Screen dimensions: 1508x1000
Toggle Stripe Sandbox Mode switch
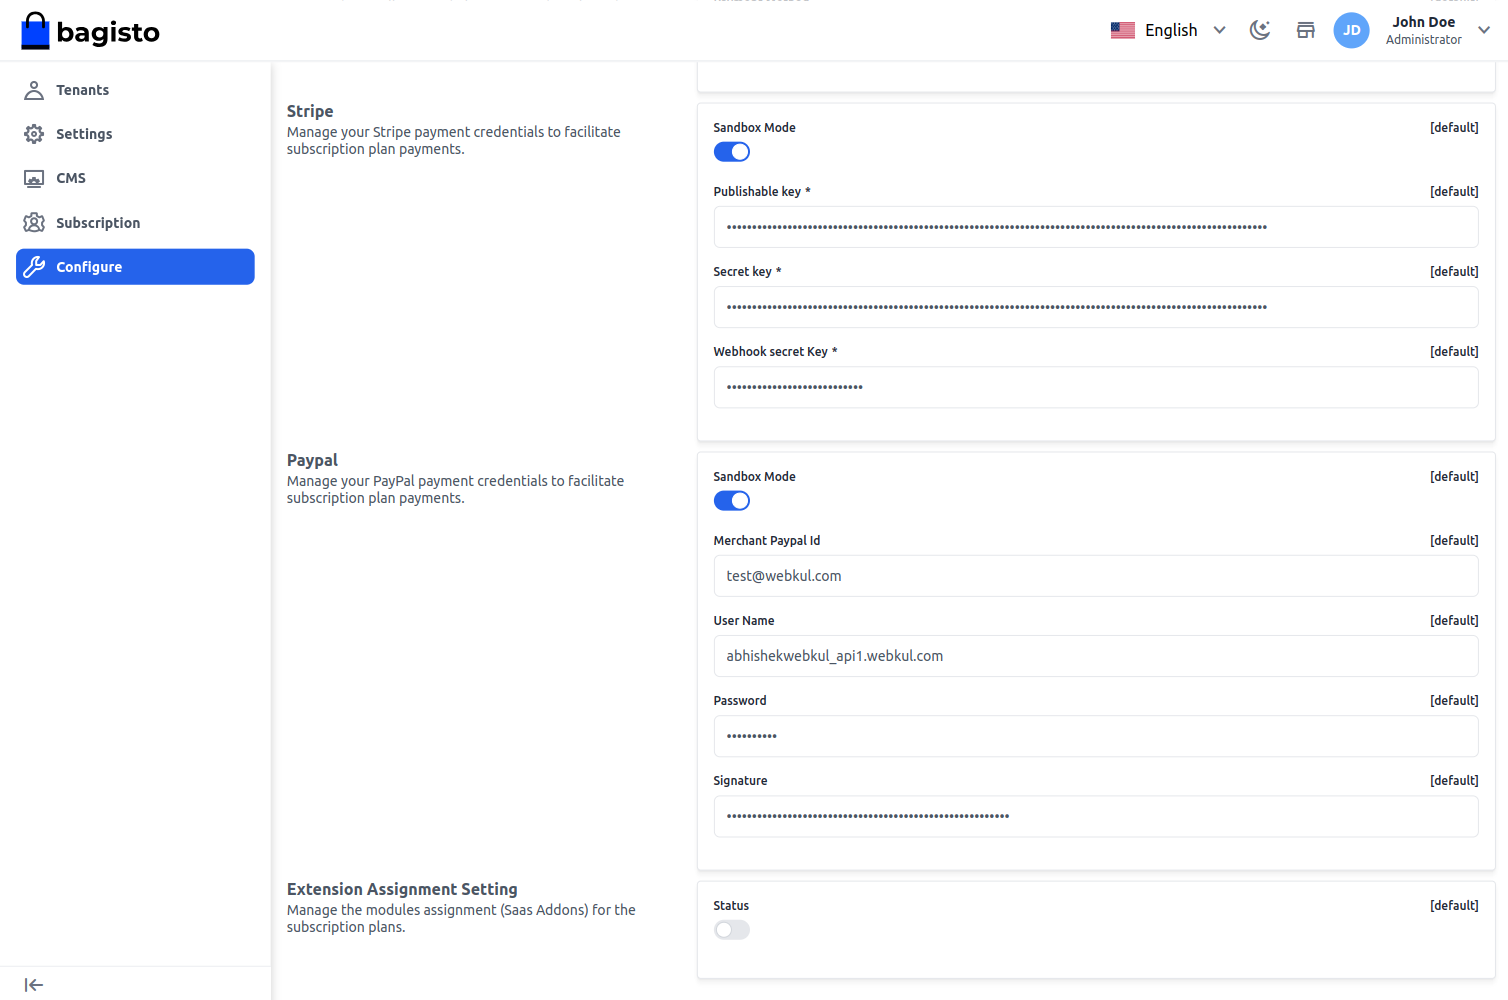(732, 152)
